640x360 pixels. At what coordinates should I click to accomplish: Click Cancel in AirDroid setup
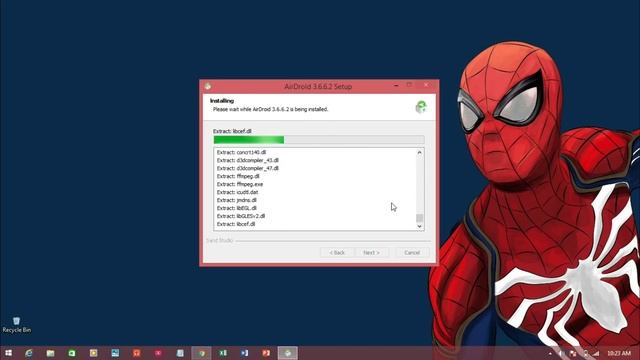coord(412,253)
